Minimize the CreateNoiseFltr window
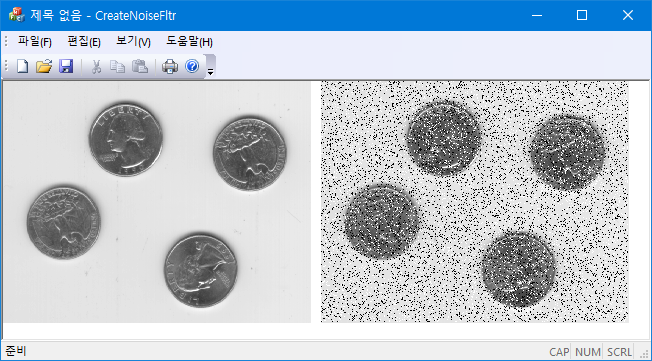652x361 pixels. [537, 15]
